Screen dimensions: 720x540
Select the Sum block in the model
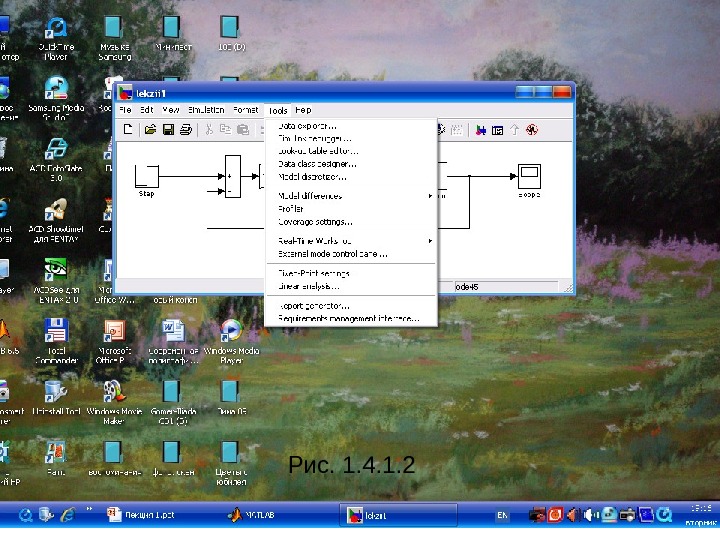coord(233,176)
